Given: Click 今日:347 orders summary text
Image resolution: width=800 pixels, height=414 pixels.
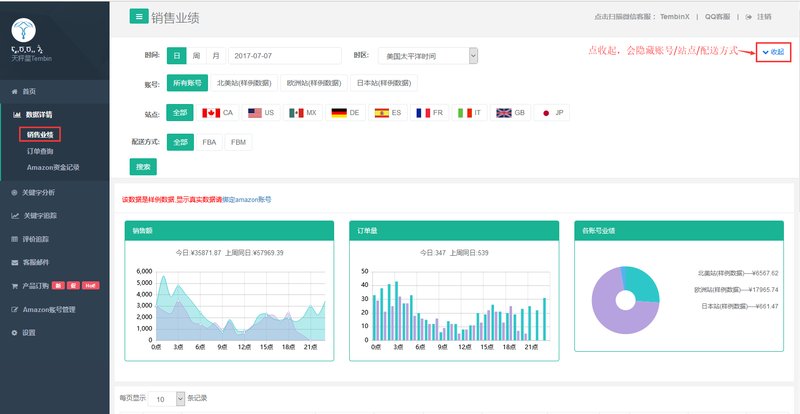Looking at the screenshot, I should [433, 253].
